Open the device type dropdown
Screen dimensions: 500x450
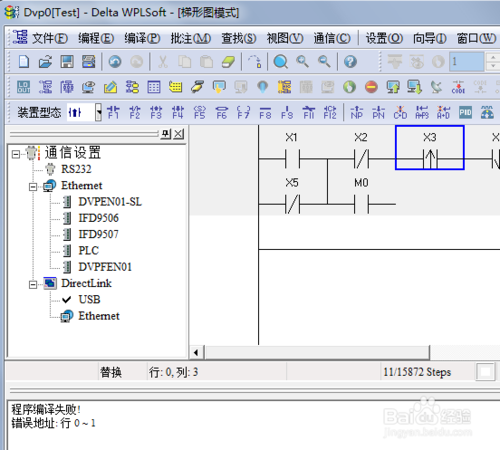pos(98,112)
